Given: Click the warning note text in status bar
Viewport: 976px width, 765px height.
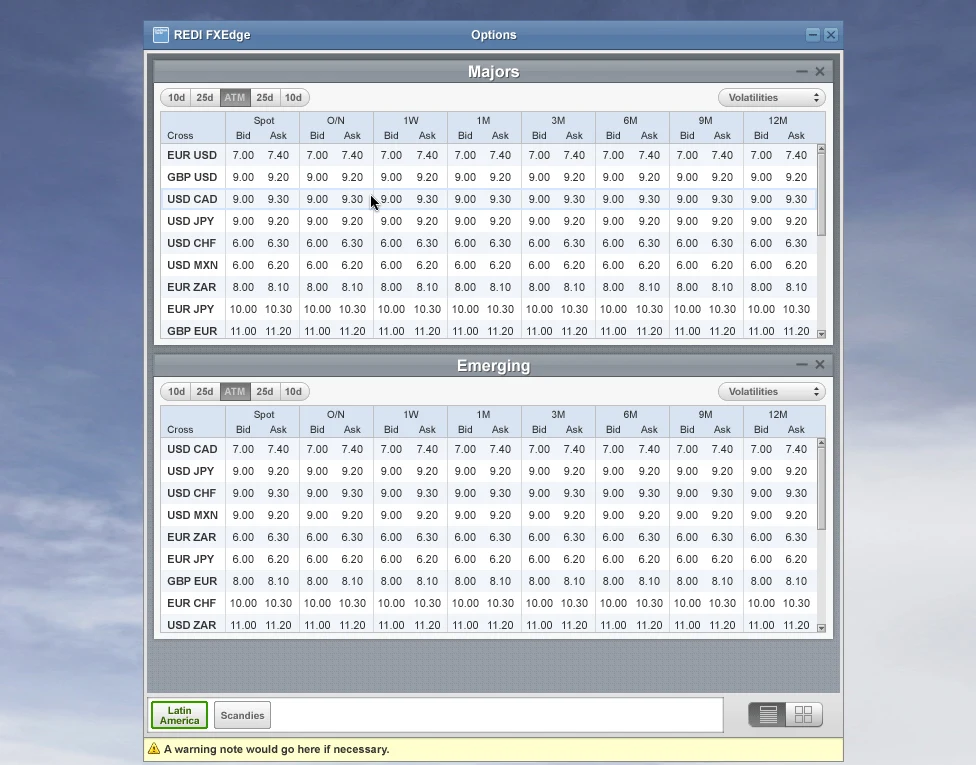Looking at the screenshot, I should click(x=276, y=749).
